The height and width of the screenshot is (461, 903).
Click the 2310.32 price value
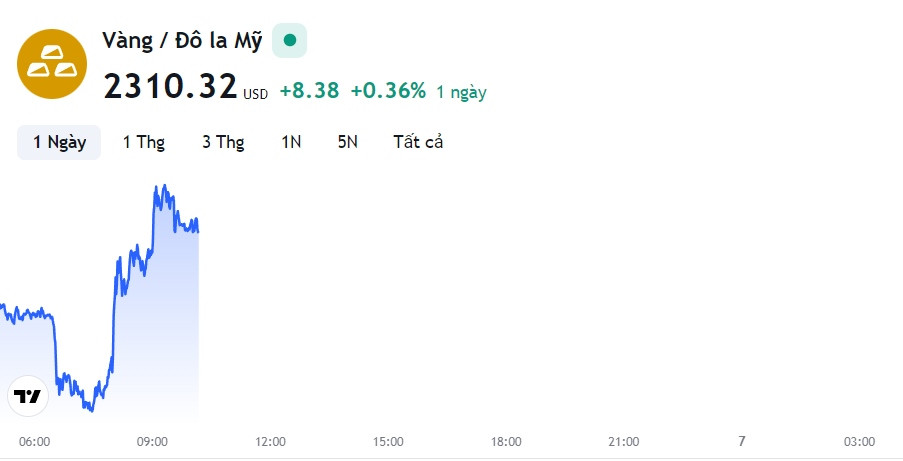[170, 86]
